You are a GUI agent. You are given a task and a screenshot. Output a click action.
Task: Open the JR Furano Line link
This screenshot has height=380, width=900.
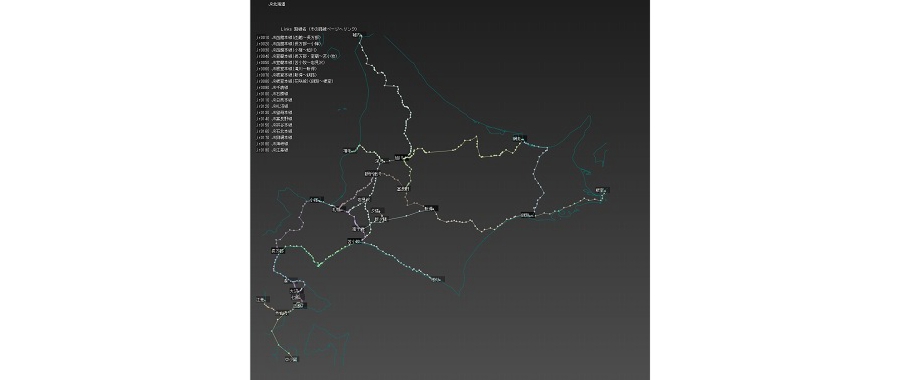(274, 118)
